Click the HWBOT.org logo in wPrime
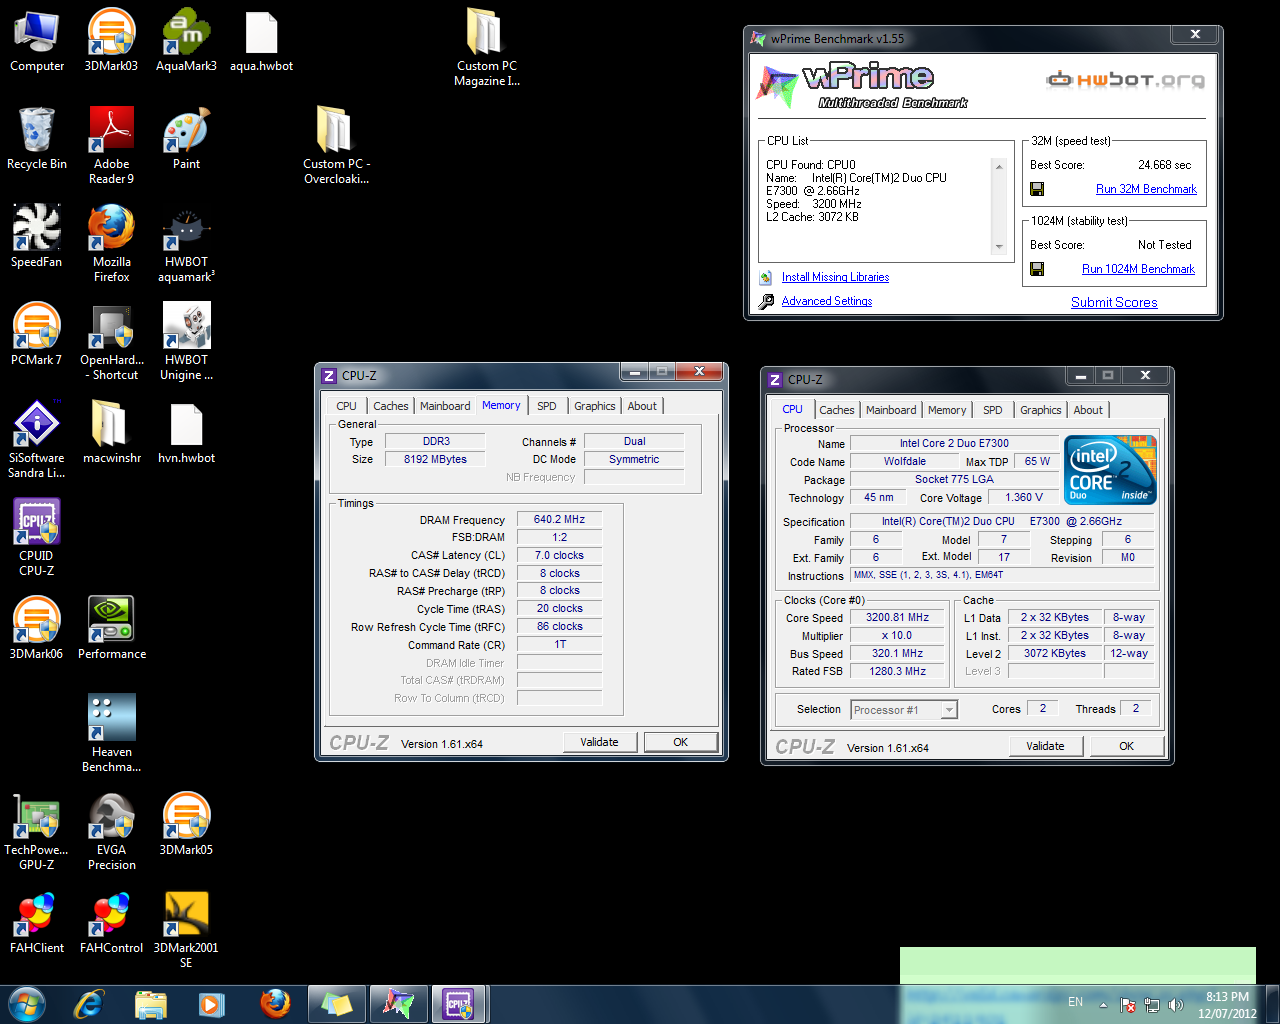Viewport: 1280px width, 1024px height. pos(1125,79)
